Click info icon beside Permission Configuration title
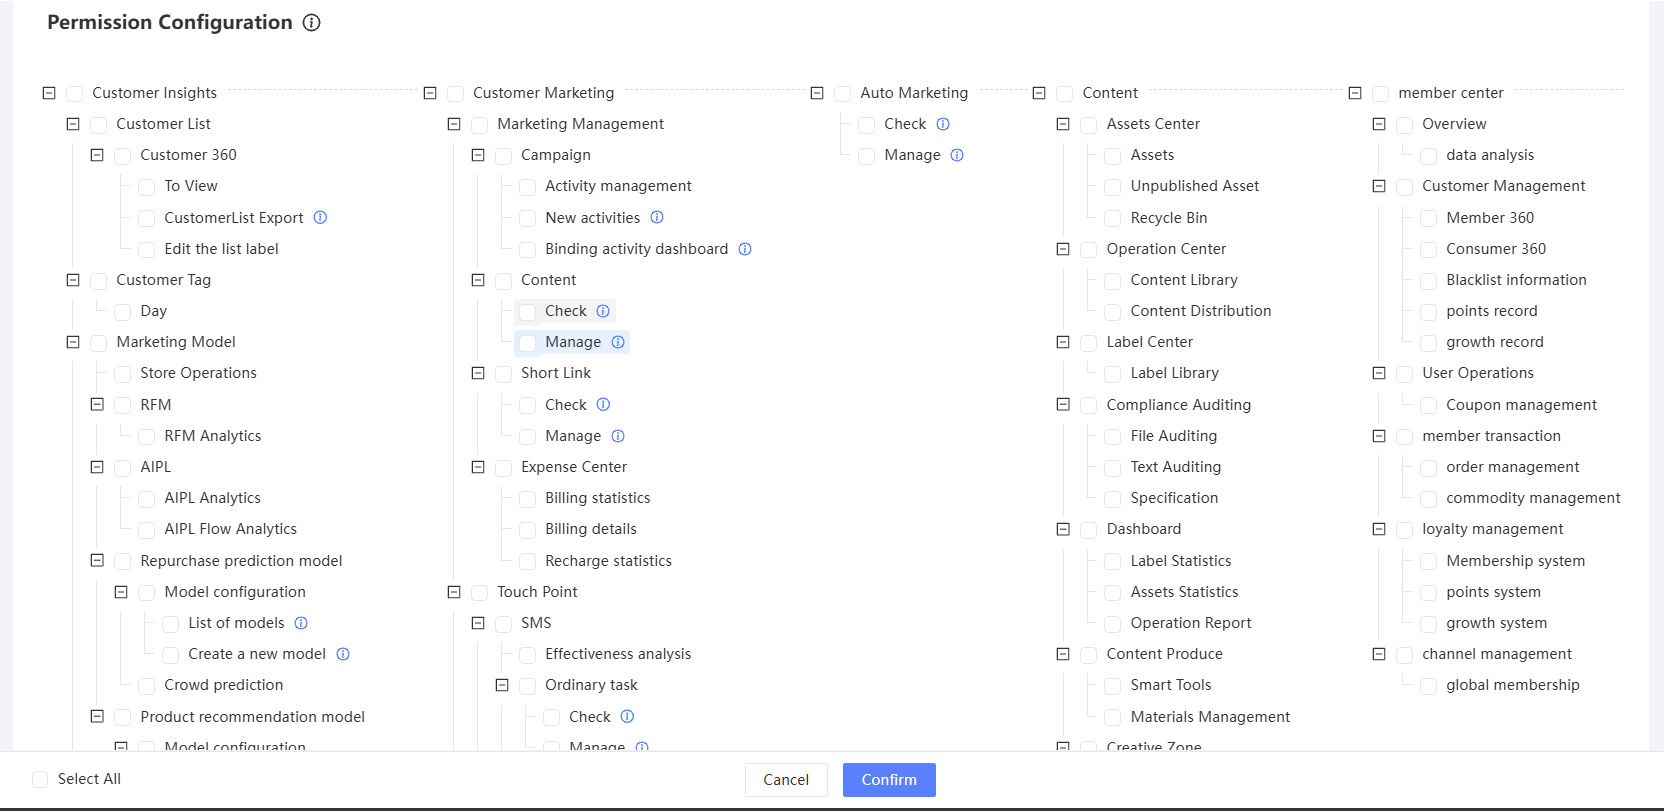Image resolution: width=1664 pixels, height=812 pixels. coord(312,23)
